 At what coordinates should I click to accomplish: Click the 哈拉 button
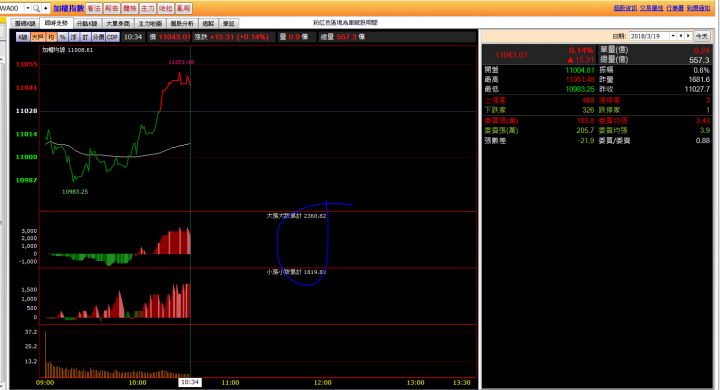(x=165, y=8)
